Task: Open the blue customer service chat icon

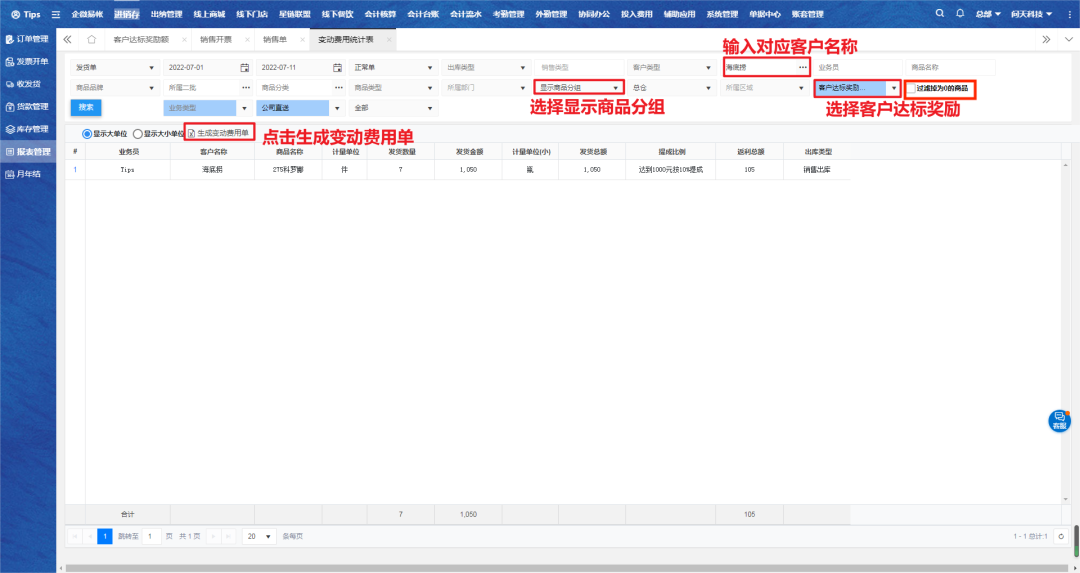Action: [x=1058, y=421]
